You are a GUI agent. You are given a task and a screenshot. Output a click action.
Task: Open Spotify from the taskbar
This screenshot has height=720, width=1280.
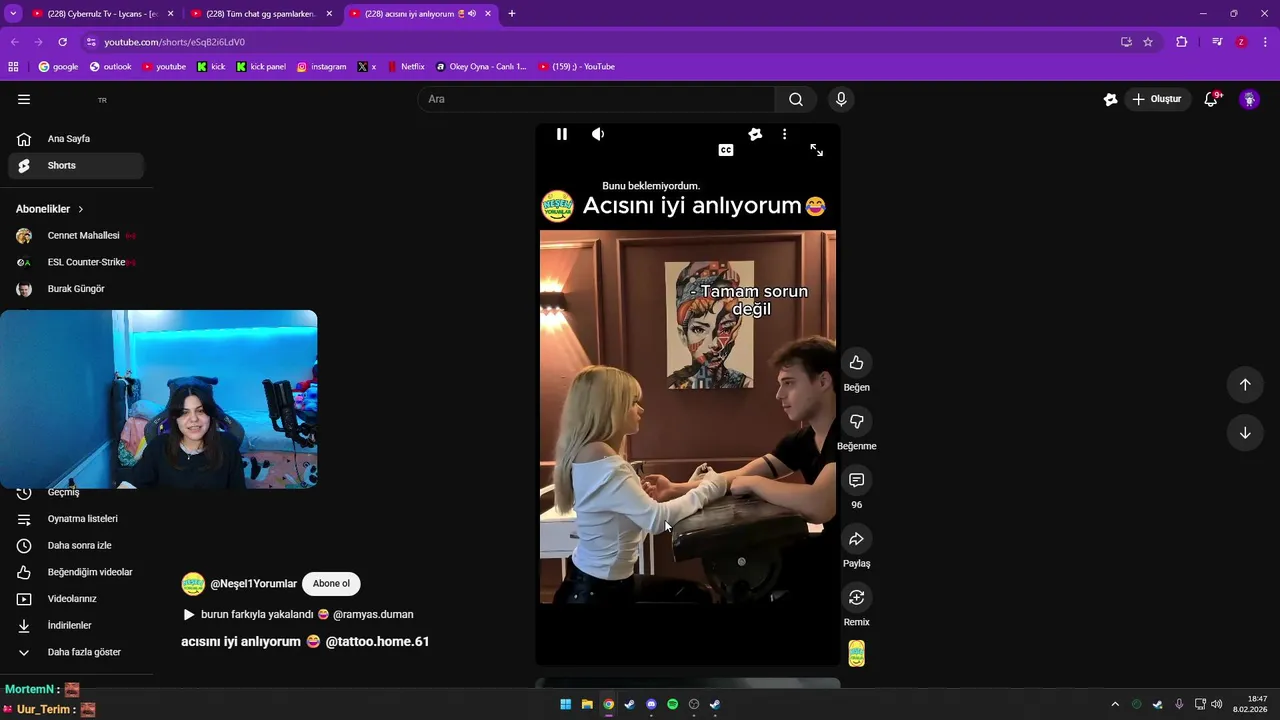672,704
